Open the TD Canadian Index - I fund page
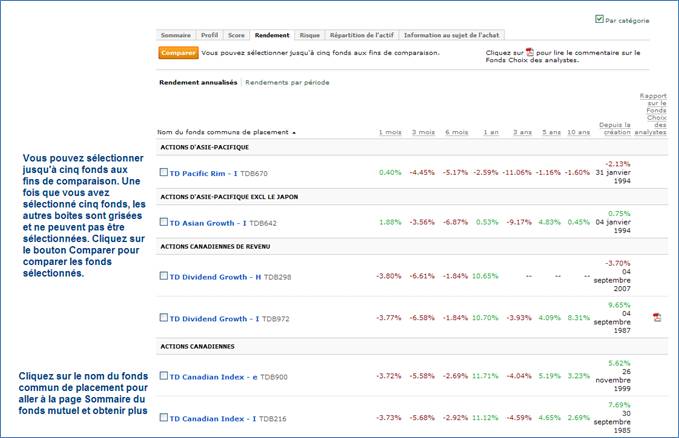The image size is (679, 438). click(207, 418)
